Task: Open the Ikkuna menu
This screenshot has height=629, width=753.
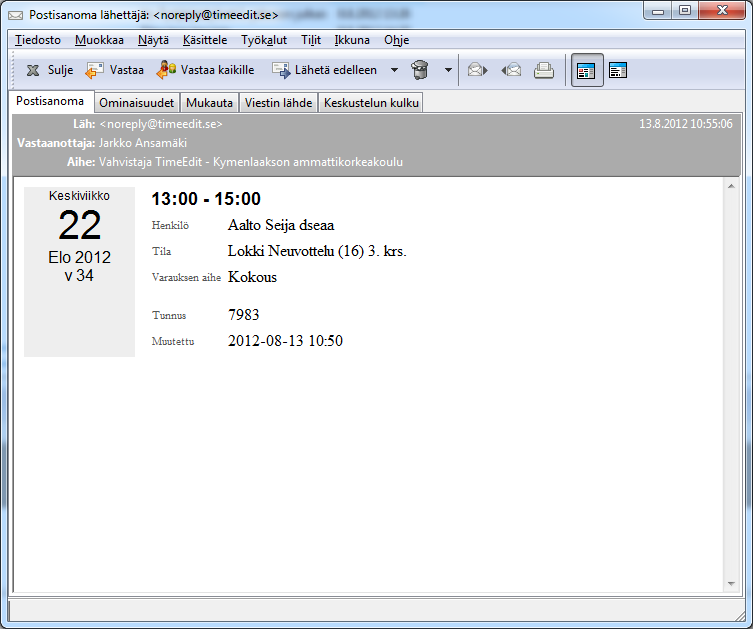Action: [352, 40]
